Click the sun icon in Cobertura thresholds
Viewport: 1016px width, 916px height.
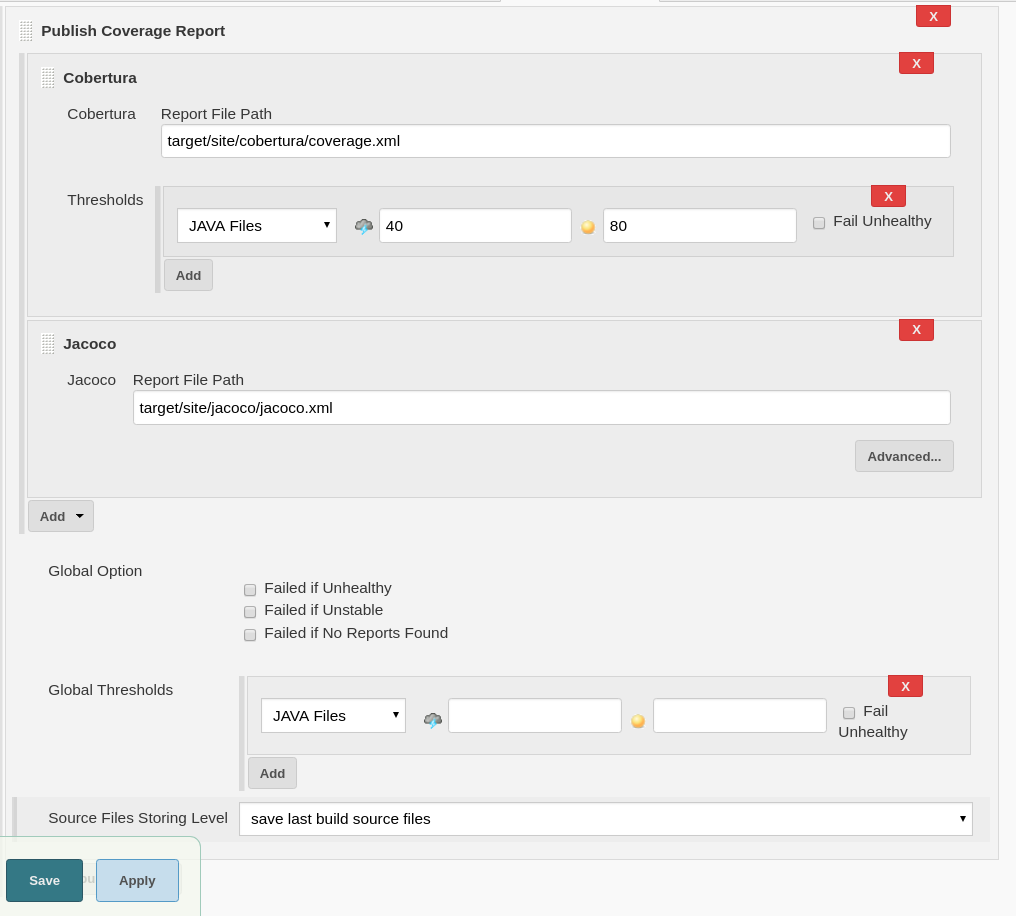[588, 227]
